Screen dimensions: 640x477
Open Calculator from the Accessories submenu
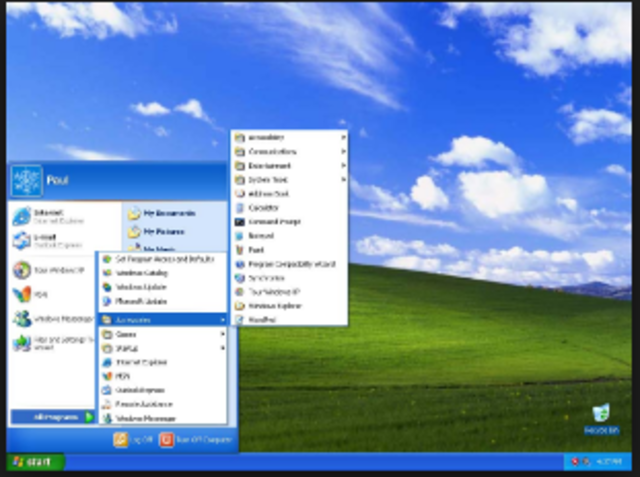point(289,208)
